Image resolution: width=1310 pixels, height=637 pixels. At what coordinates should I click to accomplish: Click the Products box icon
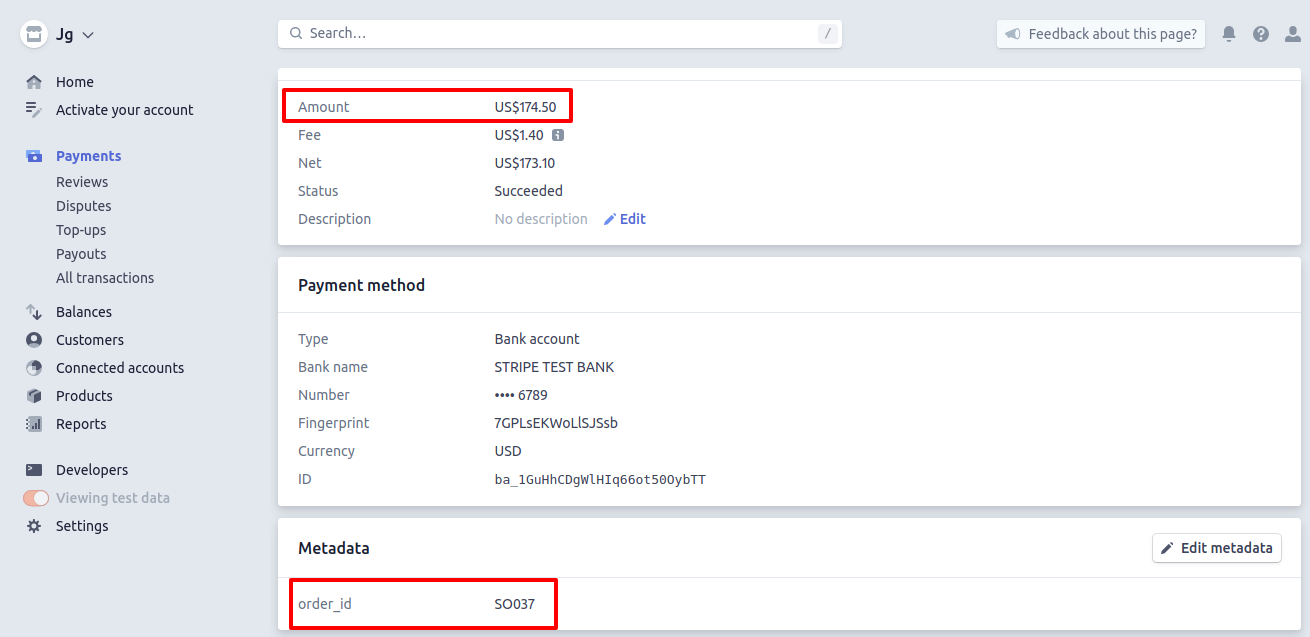click(34, 396)
